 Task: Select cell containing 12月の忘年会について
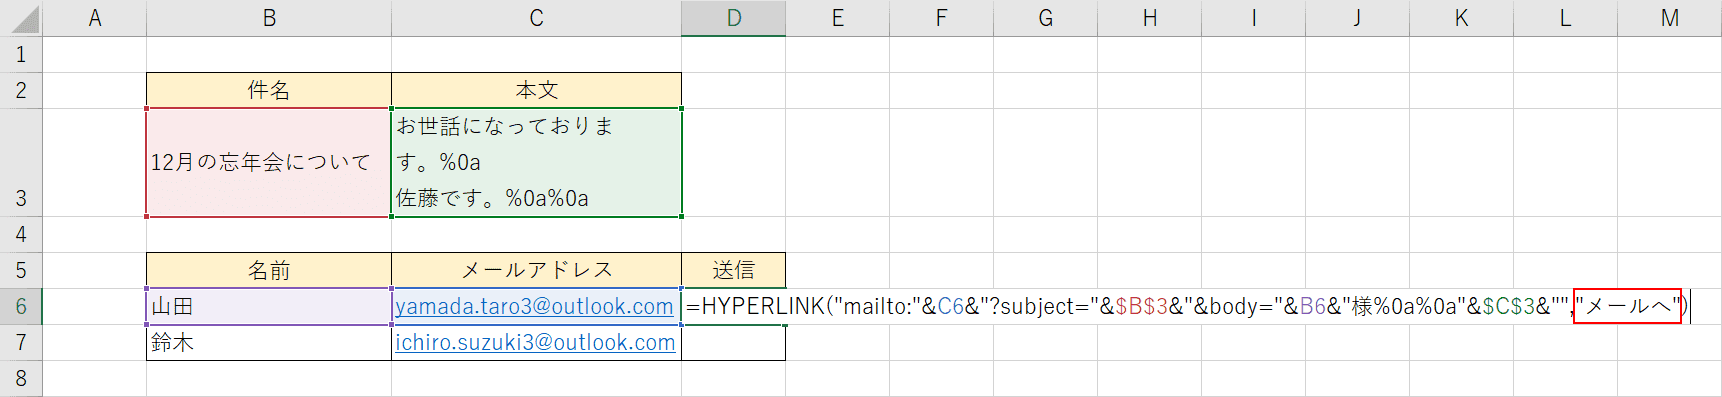point(269,162)
